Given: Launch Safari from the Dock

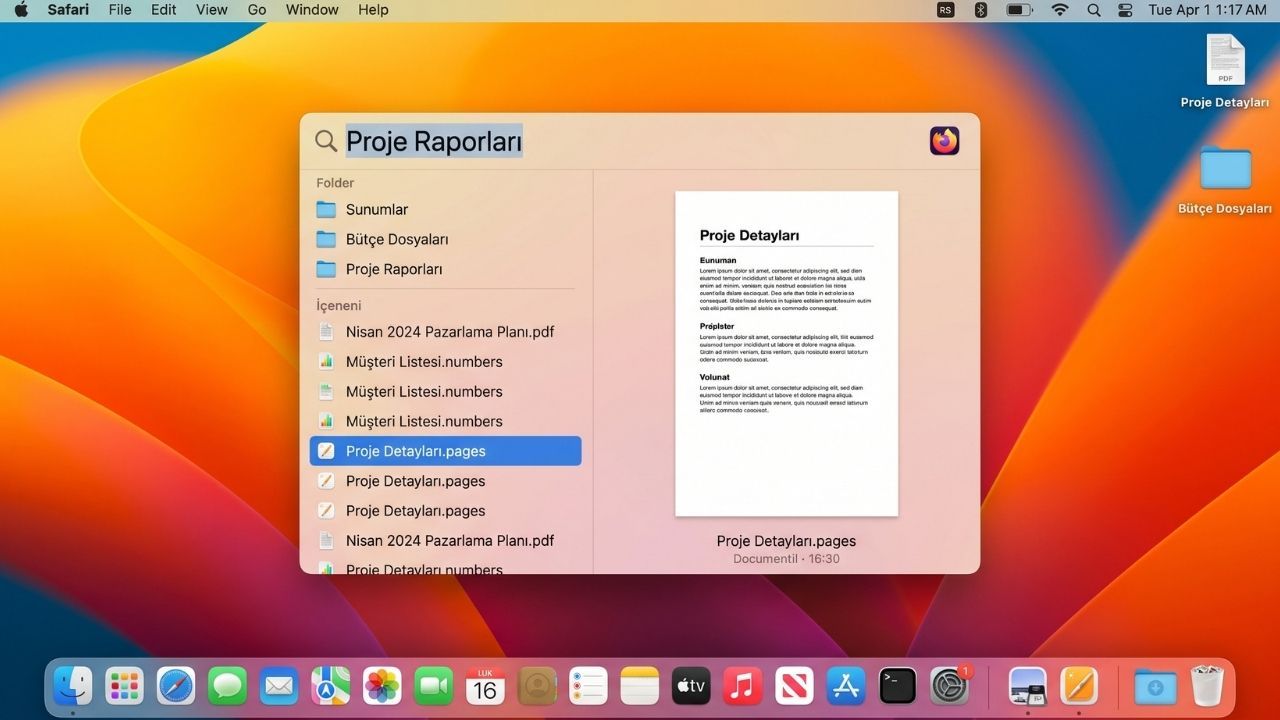Looking at the screenshot, I should point(176,686).
